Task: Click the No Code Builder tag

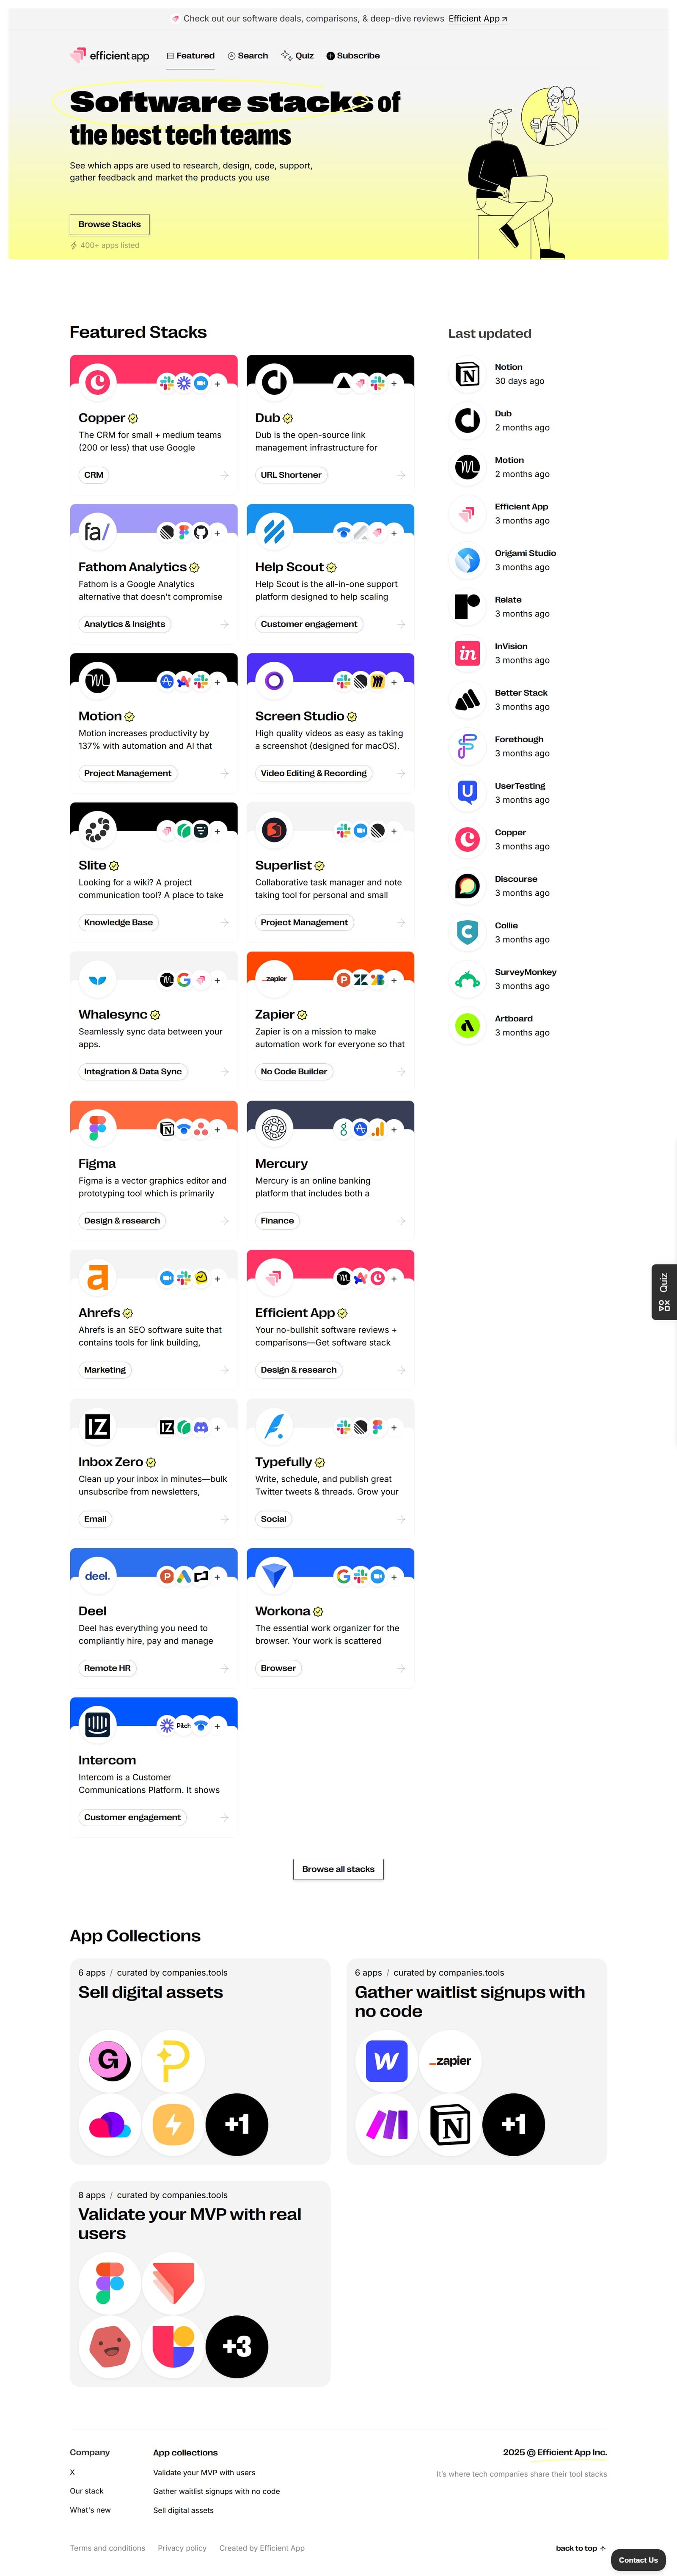Action: click(294, 1071)
